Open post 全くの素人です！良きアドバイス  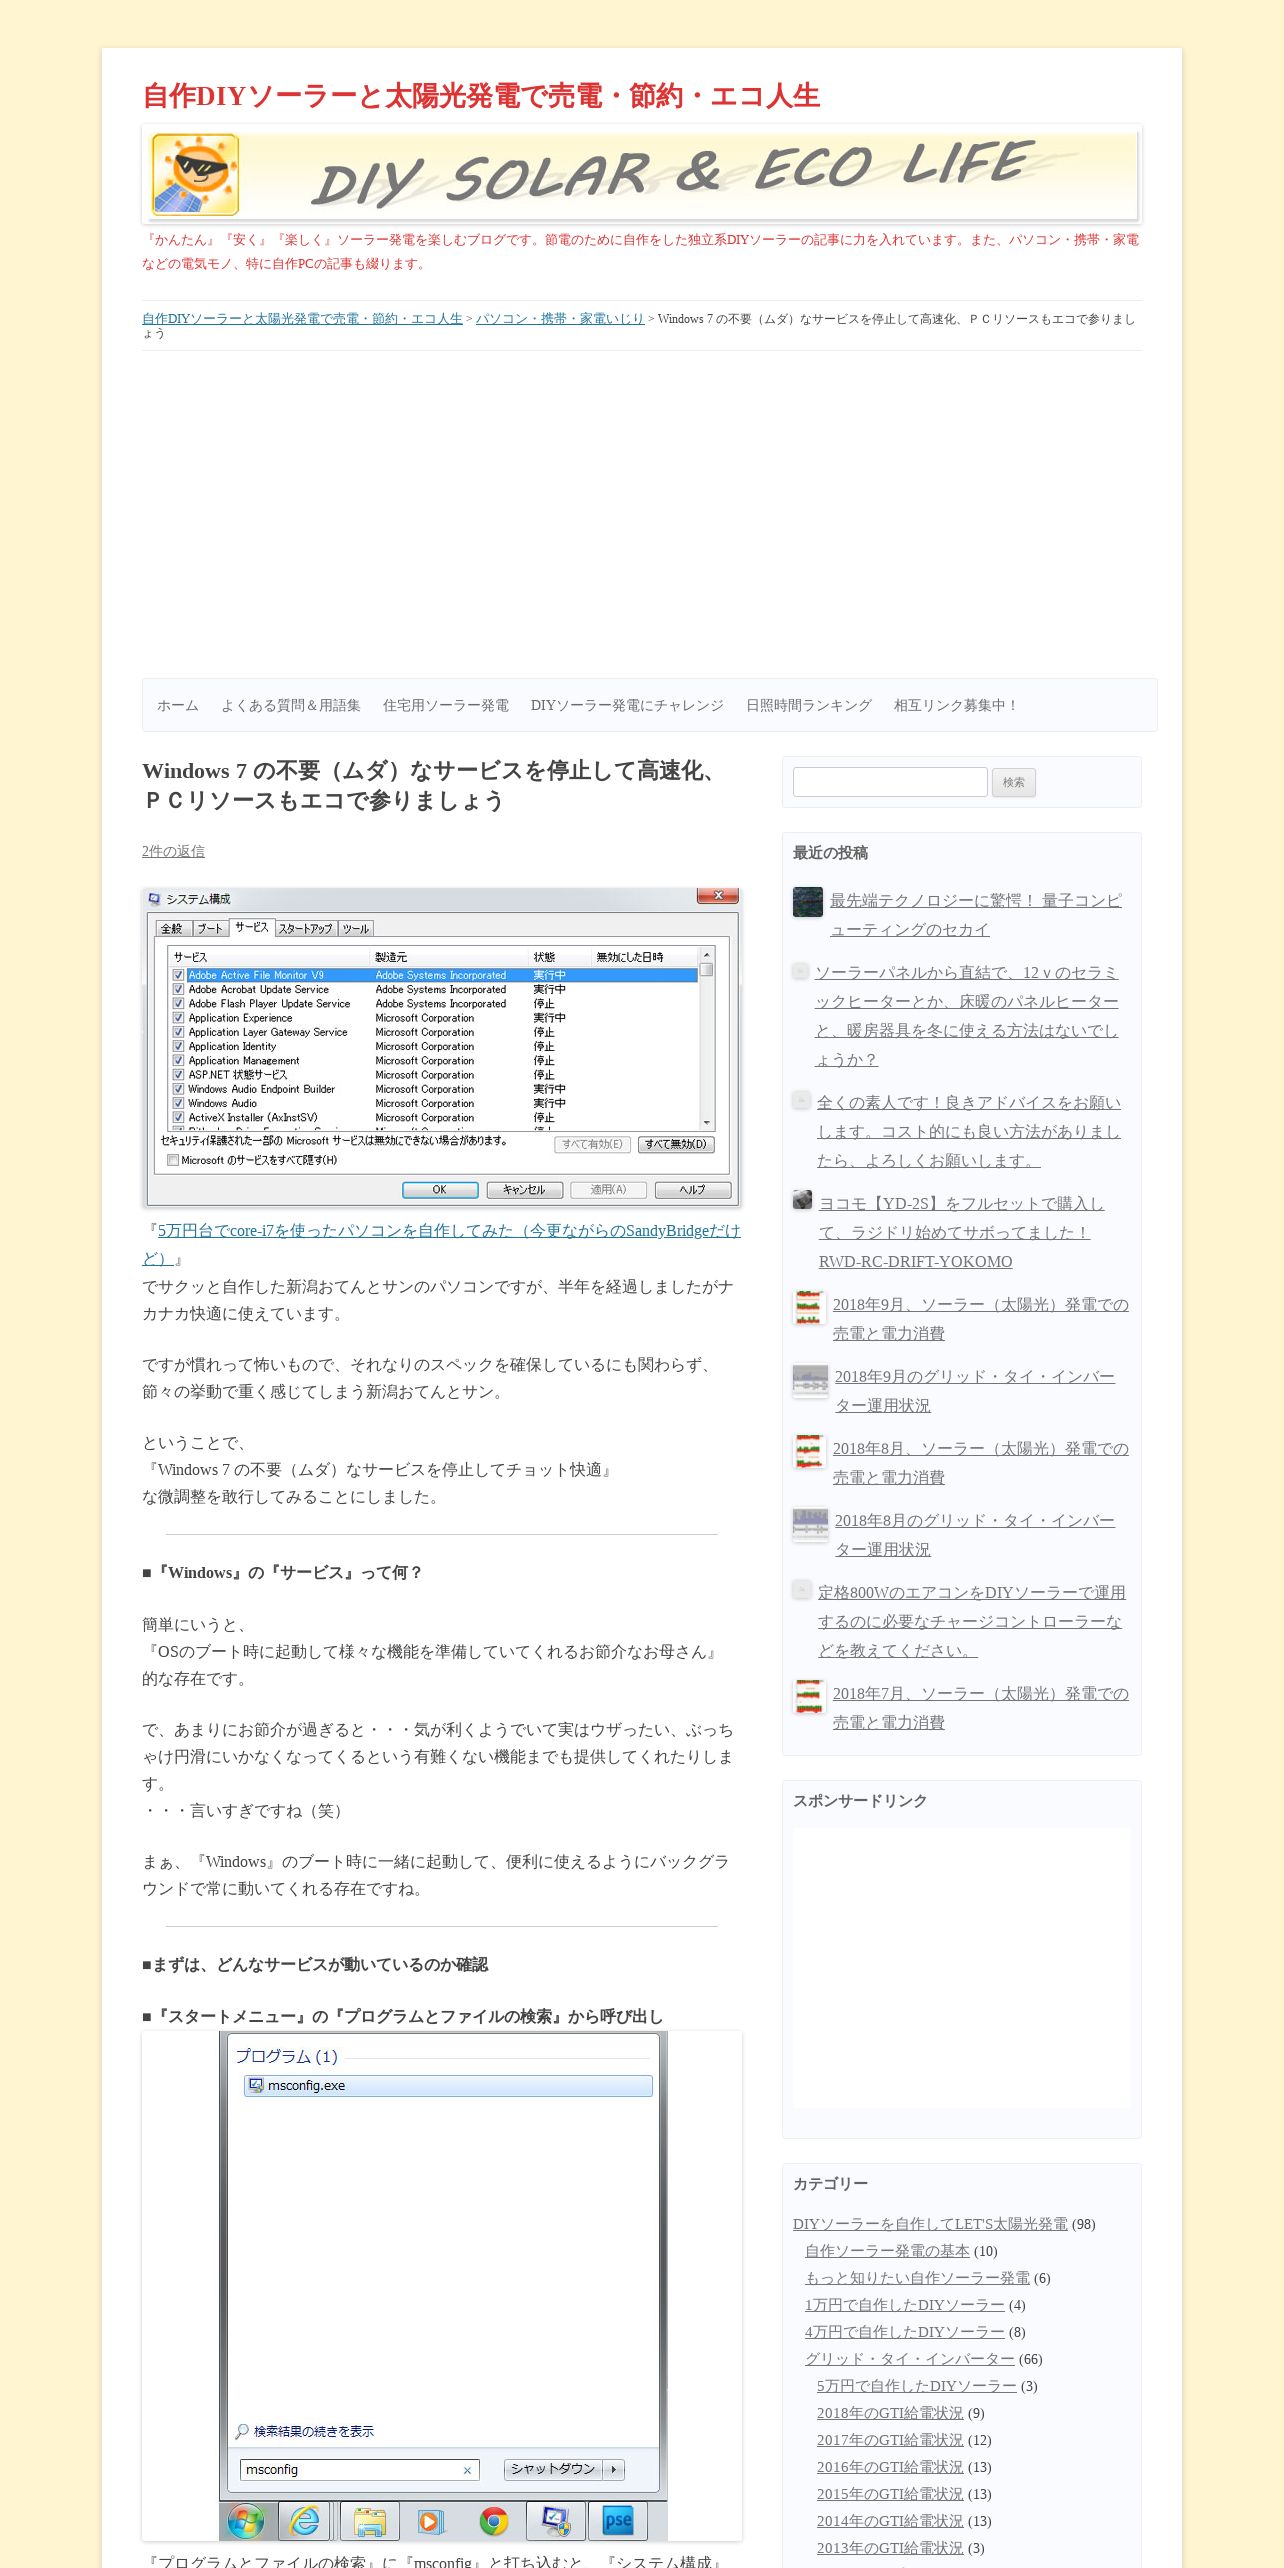point(969,1131)
